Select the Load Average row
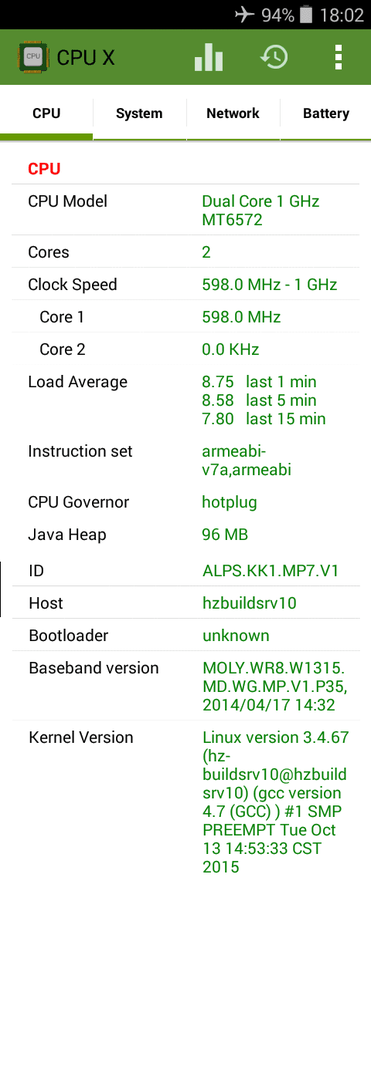Image resolution: width=371 pixels, height=1080 pixels. (186, 400)
